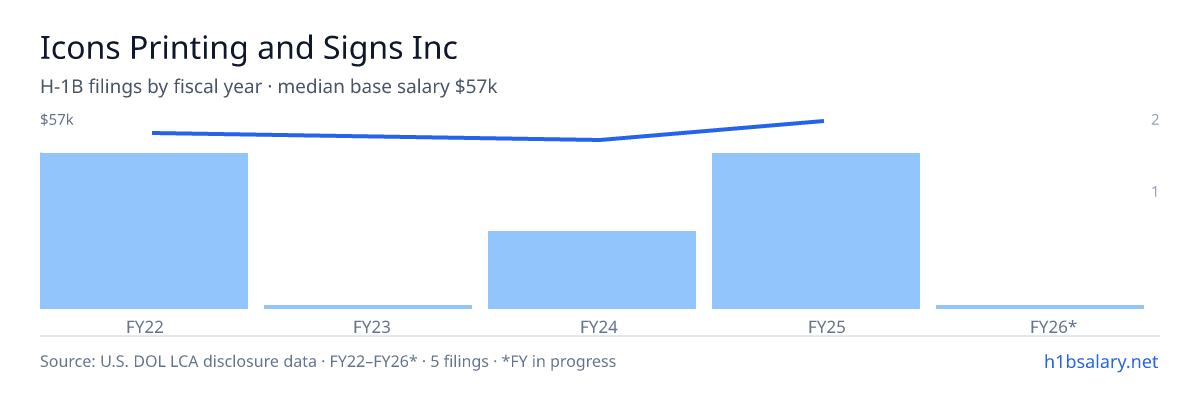The width and height of the screenshot is (1200, 400).
Task: Click the right axis value 1
Action: pyautogui.click(x=1155, y=191)
